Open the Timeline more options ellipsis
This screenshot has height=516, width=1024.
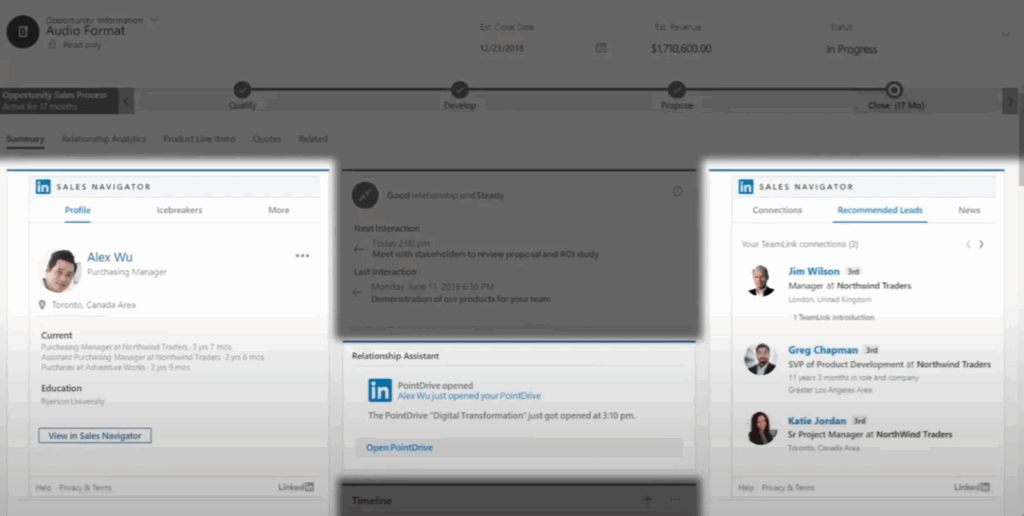click(x=675, y=500)
